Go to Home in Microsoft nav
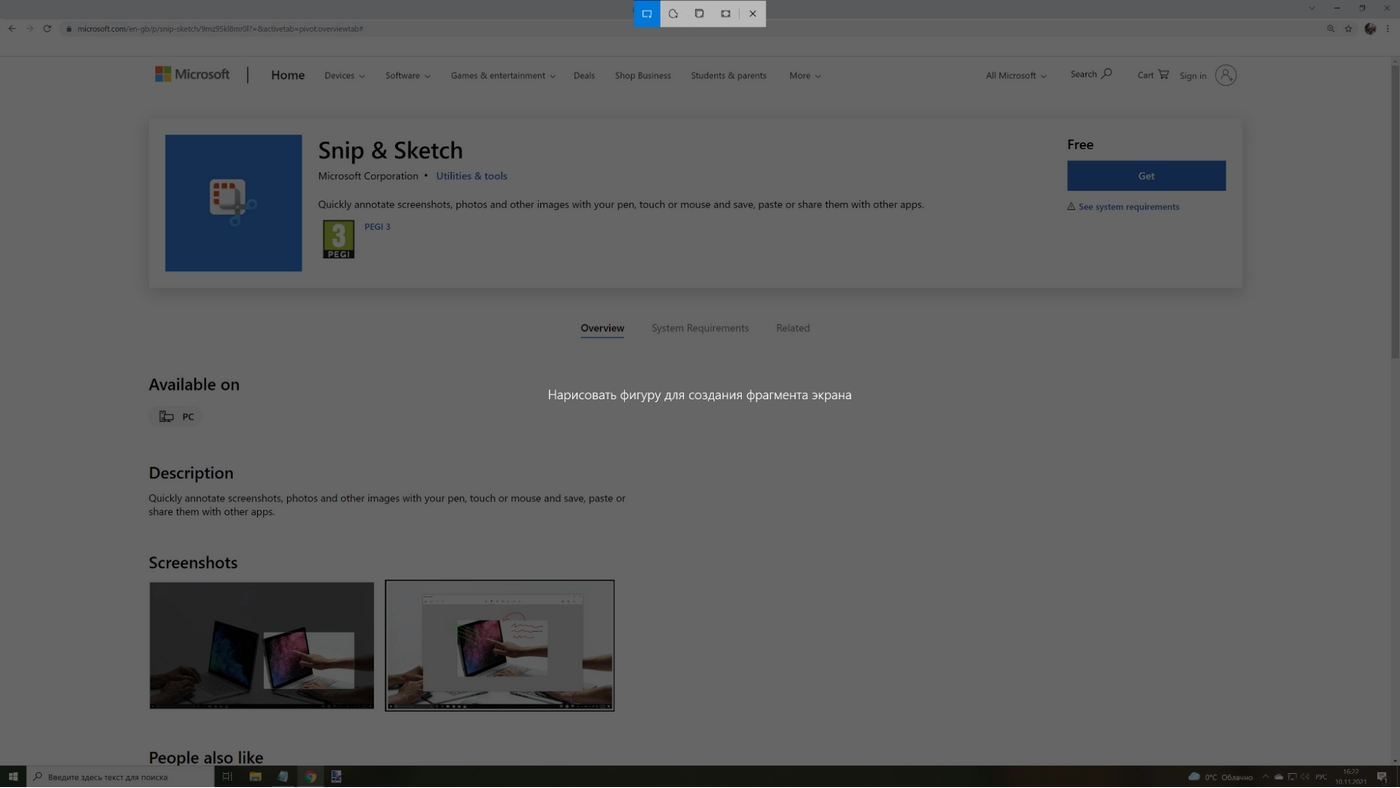This screenshot has height=788, width=1400. tap(288, 75)
